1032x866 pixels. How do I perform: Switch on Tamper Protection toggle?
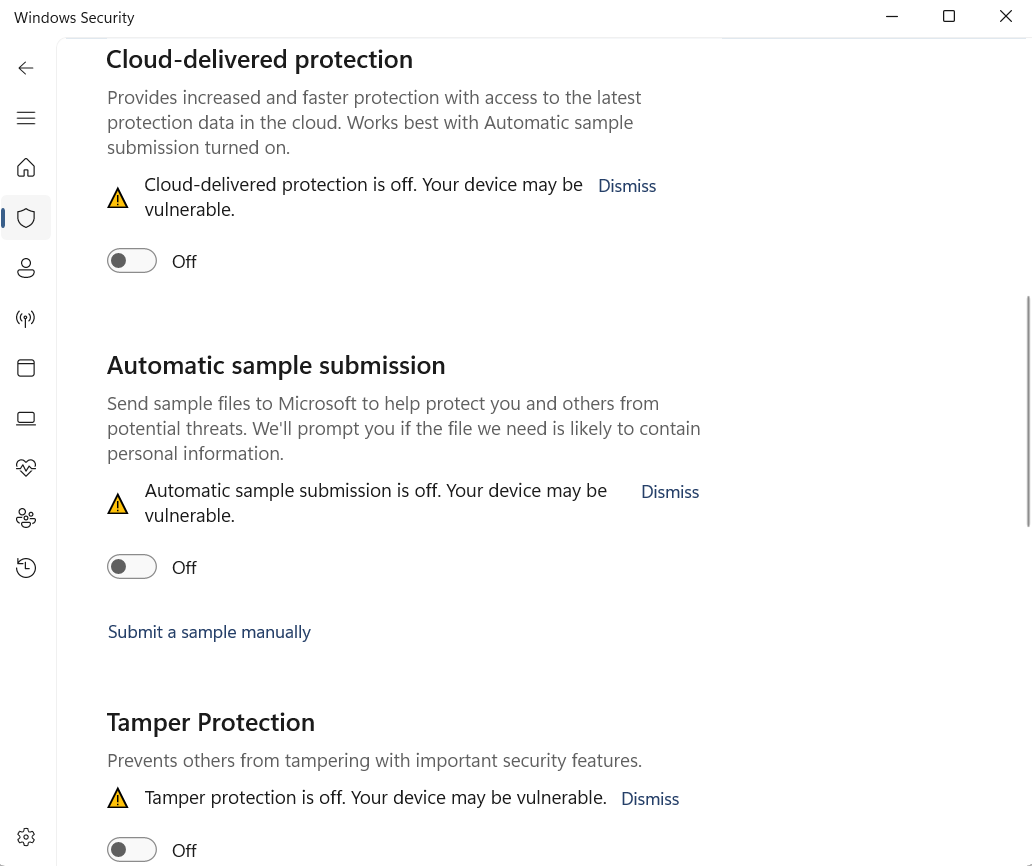(x=132, y=850)
